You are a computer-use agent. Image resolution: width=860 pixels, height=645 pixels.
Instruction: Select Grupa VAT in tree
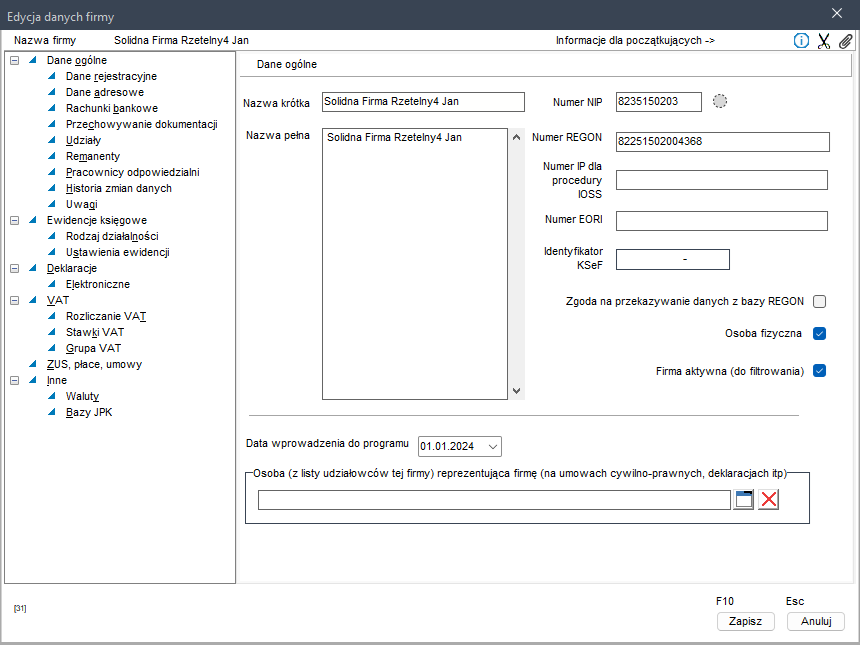[93, 348]
